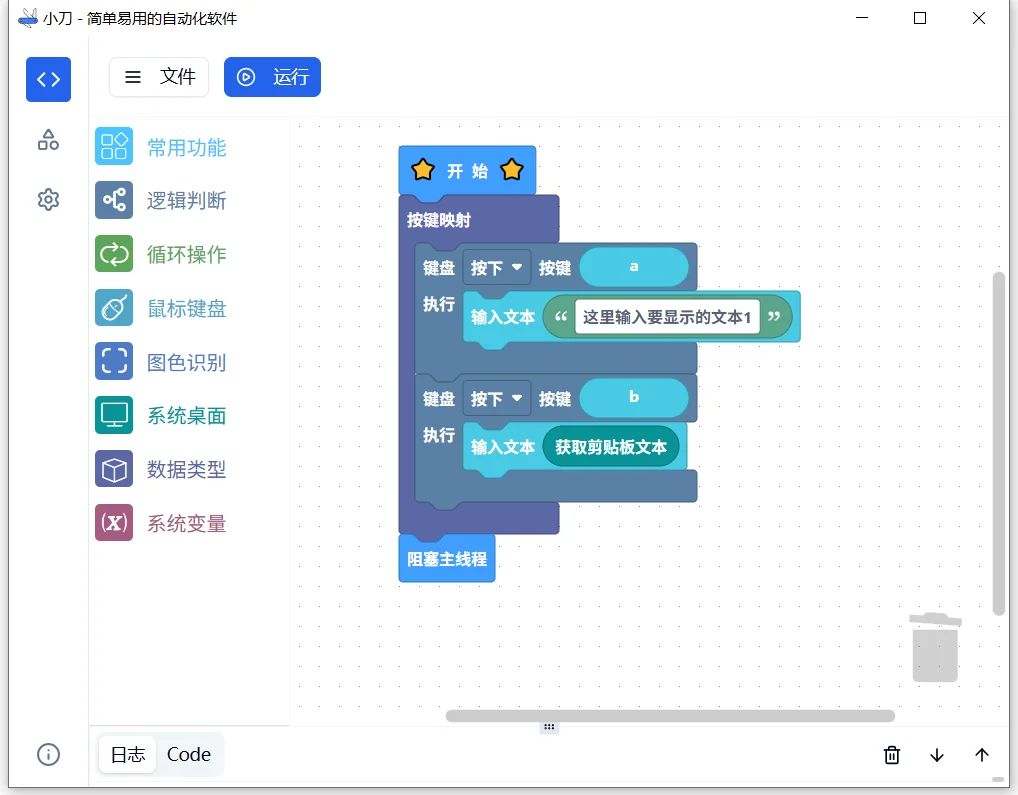Click the 运行 button to run the script
1018x795 pixels.
point(272,77)
